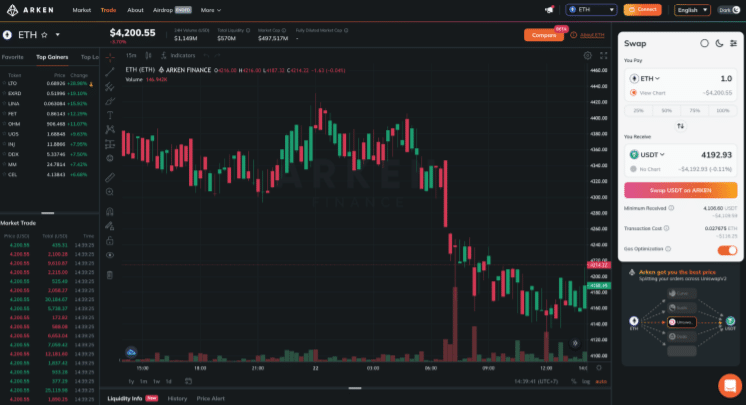The height and width of the screenshot is (405, 746).
Task: Open the emoji icons tool
Action: (110, 158)
